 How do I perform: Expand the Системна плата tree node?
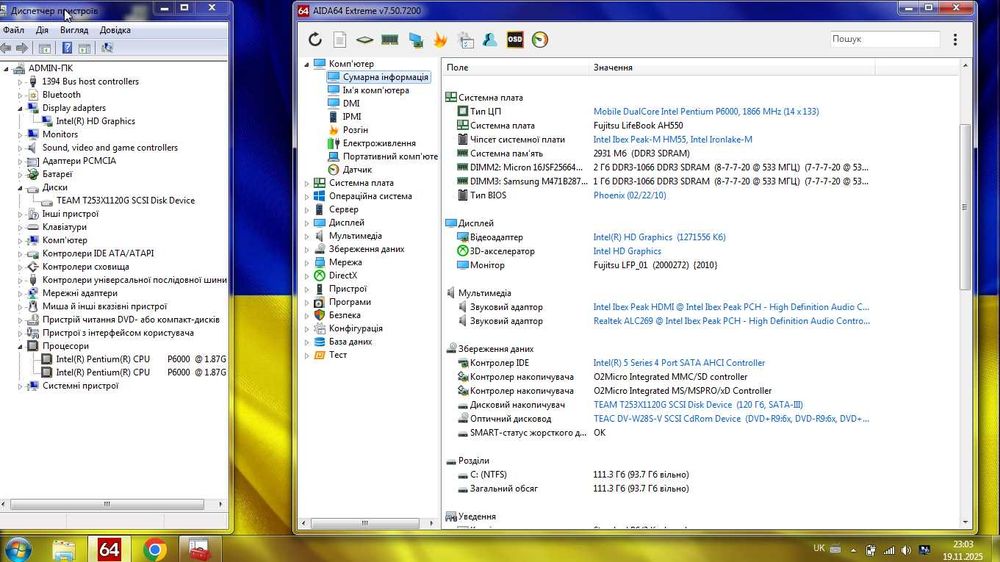pos(307,183)
